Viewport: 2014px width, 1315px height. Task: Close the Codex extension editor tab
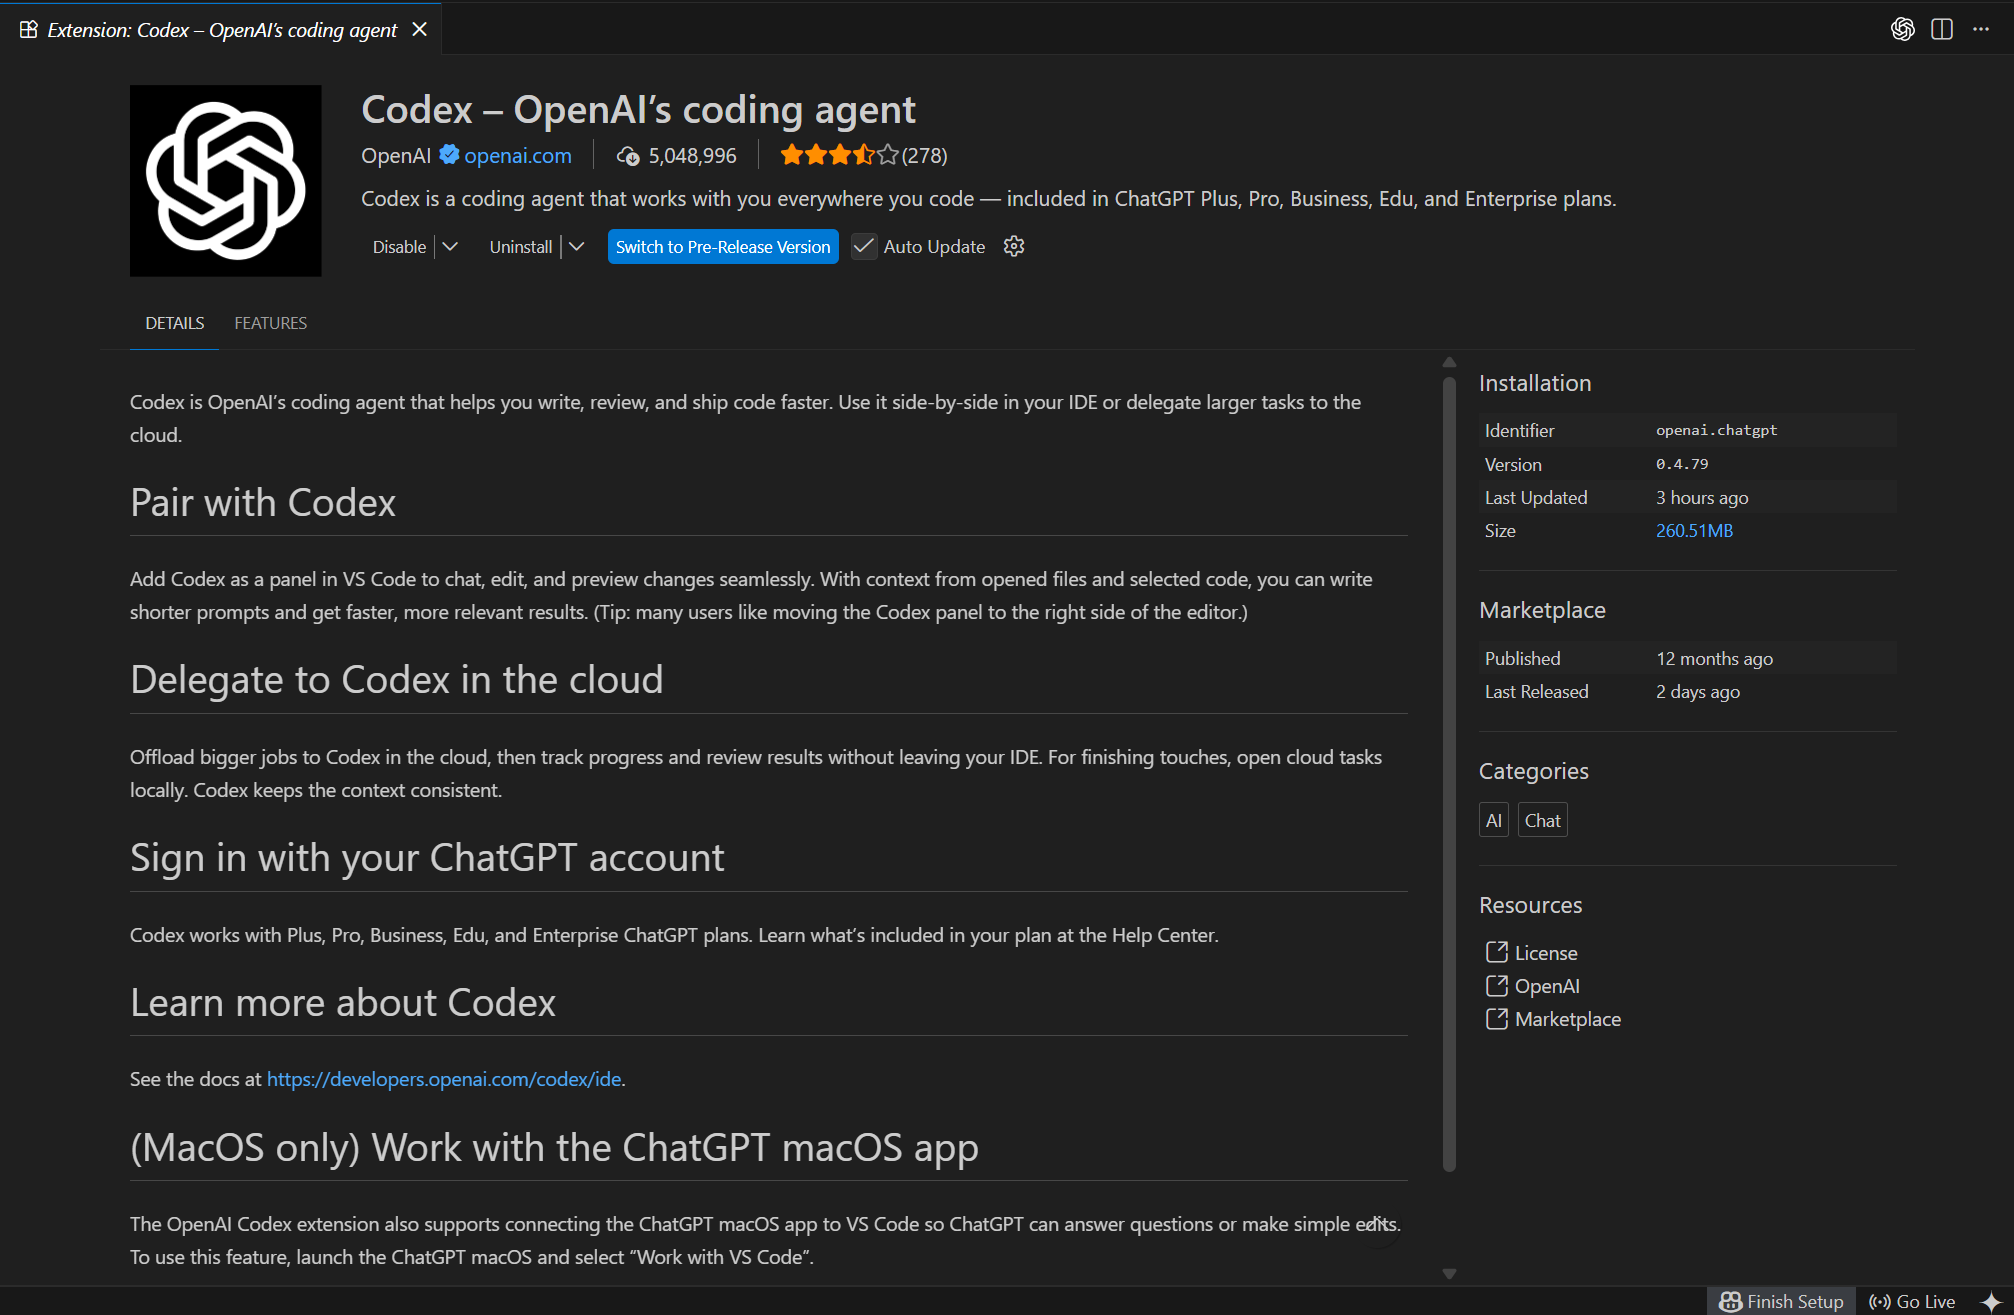(x=420, y=29)
